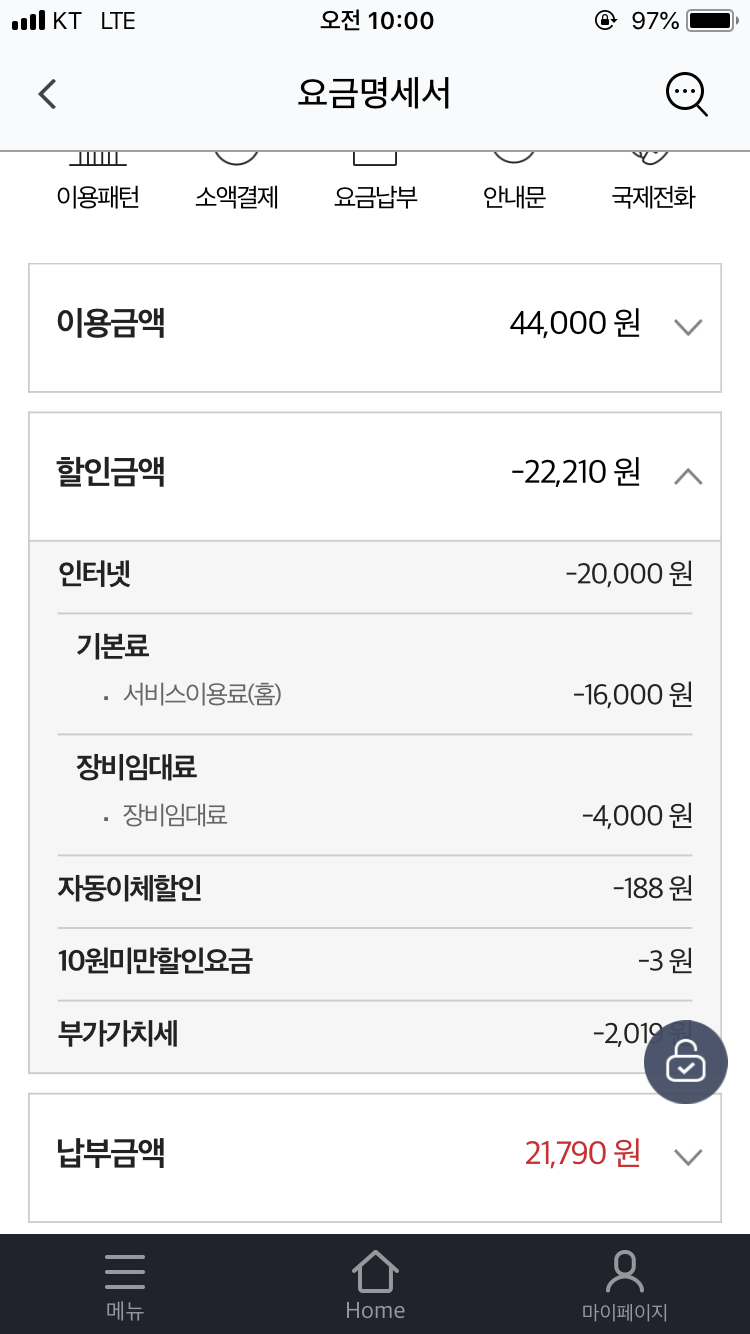Tap the floating lock security icon
Image resolution: width=750 pixels, height=1334 pixels.
(x=685, y=1062)
